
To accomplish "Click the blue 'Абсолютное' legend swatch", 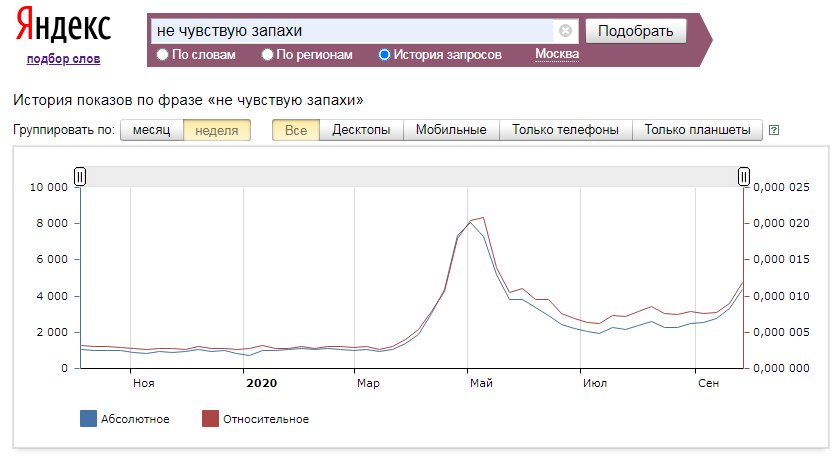I will click(88, 419).
